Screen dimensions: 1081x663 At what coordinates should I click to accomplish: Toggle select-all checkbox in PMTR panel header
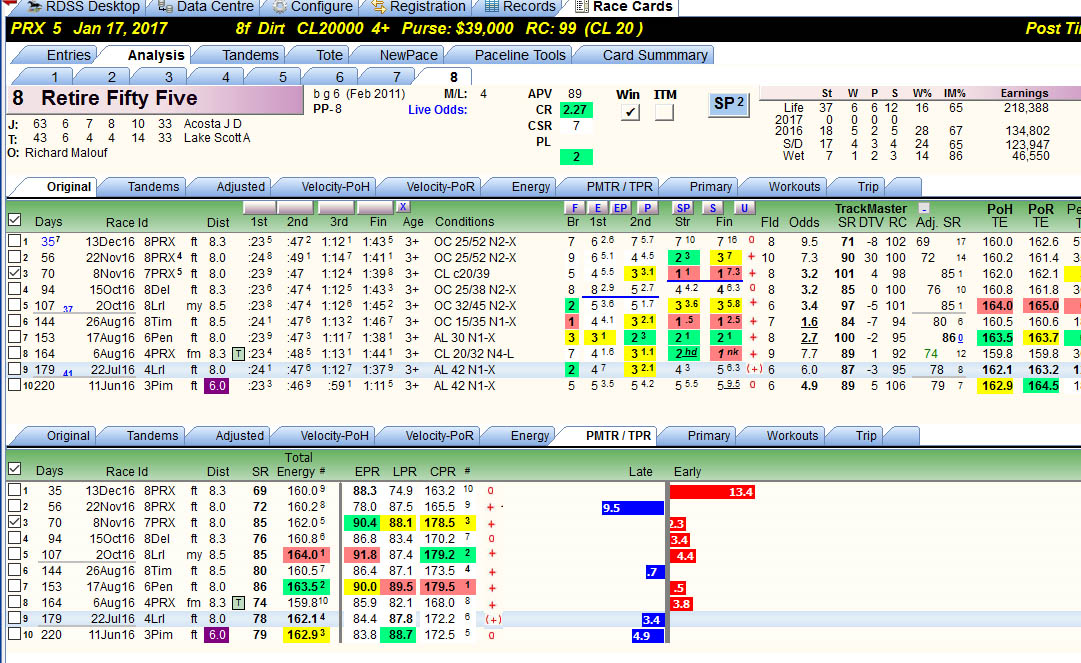14,469
